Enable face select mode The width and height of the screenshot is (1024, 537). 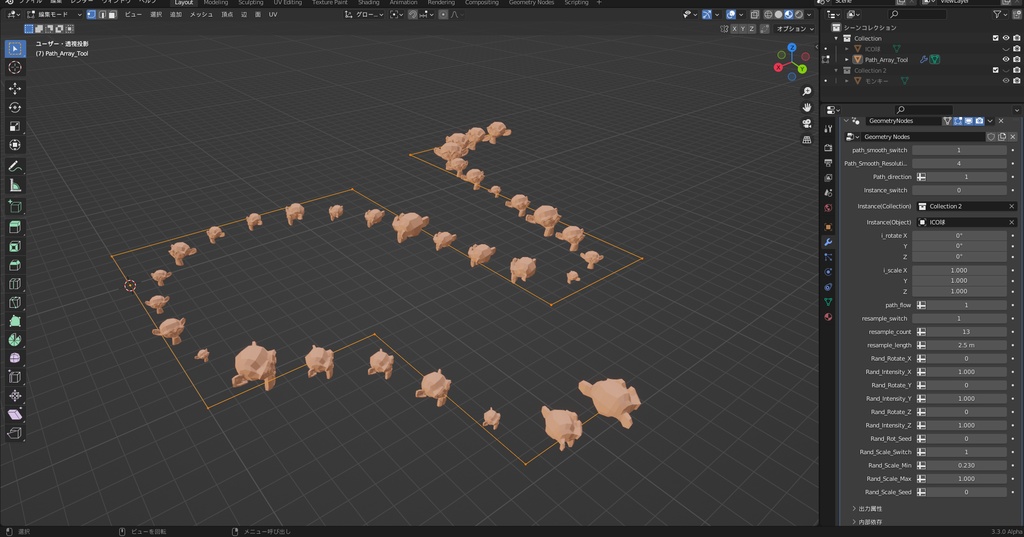(112, 14)
